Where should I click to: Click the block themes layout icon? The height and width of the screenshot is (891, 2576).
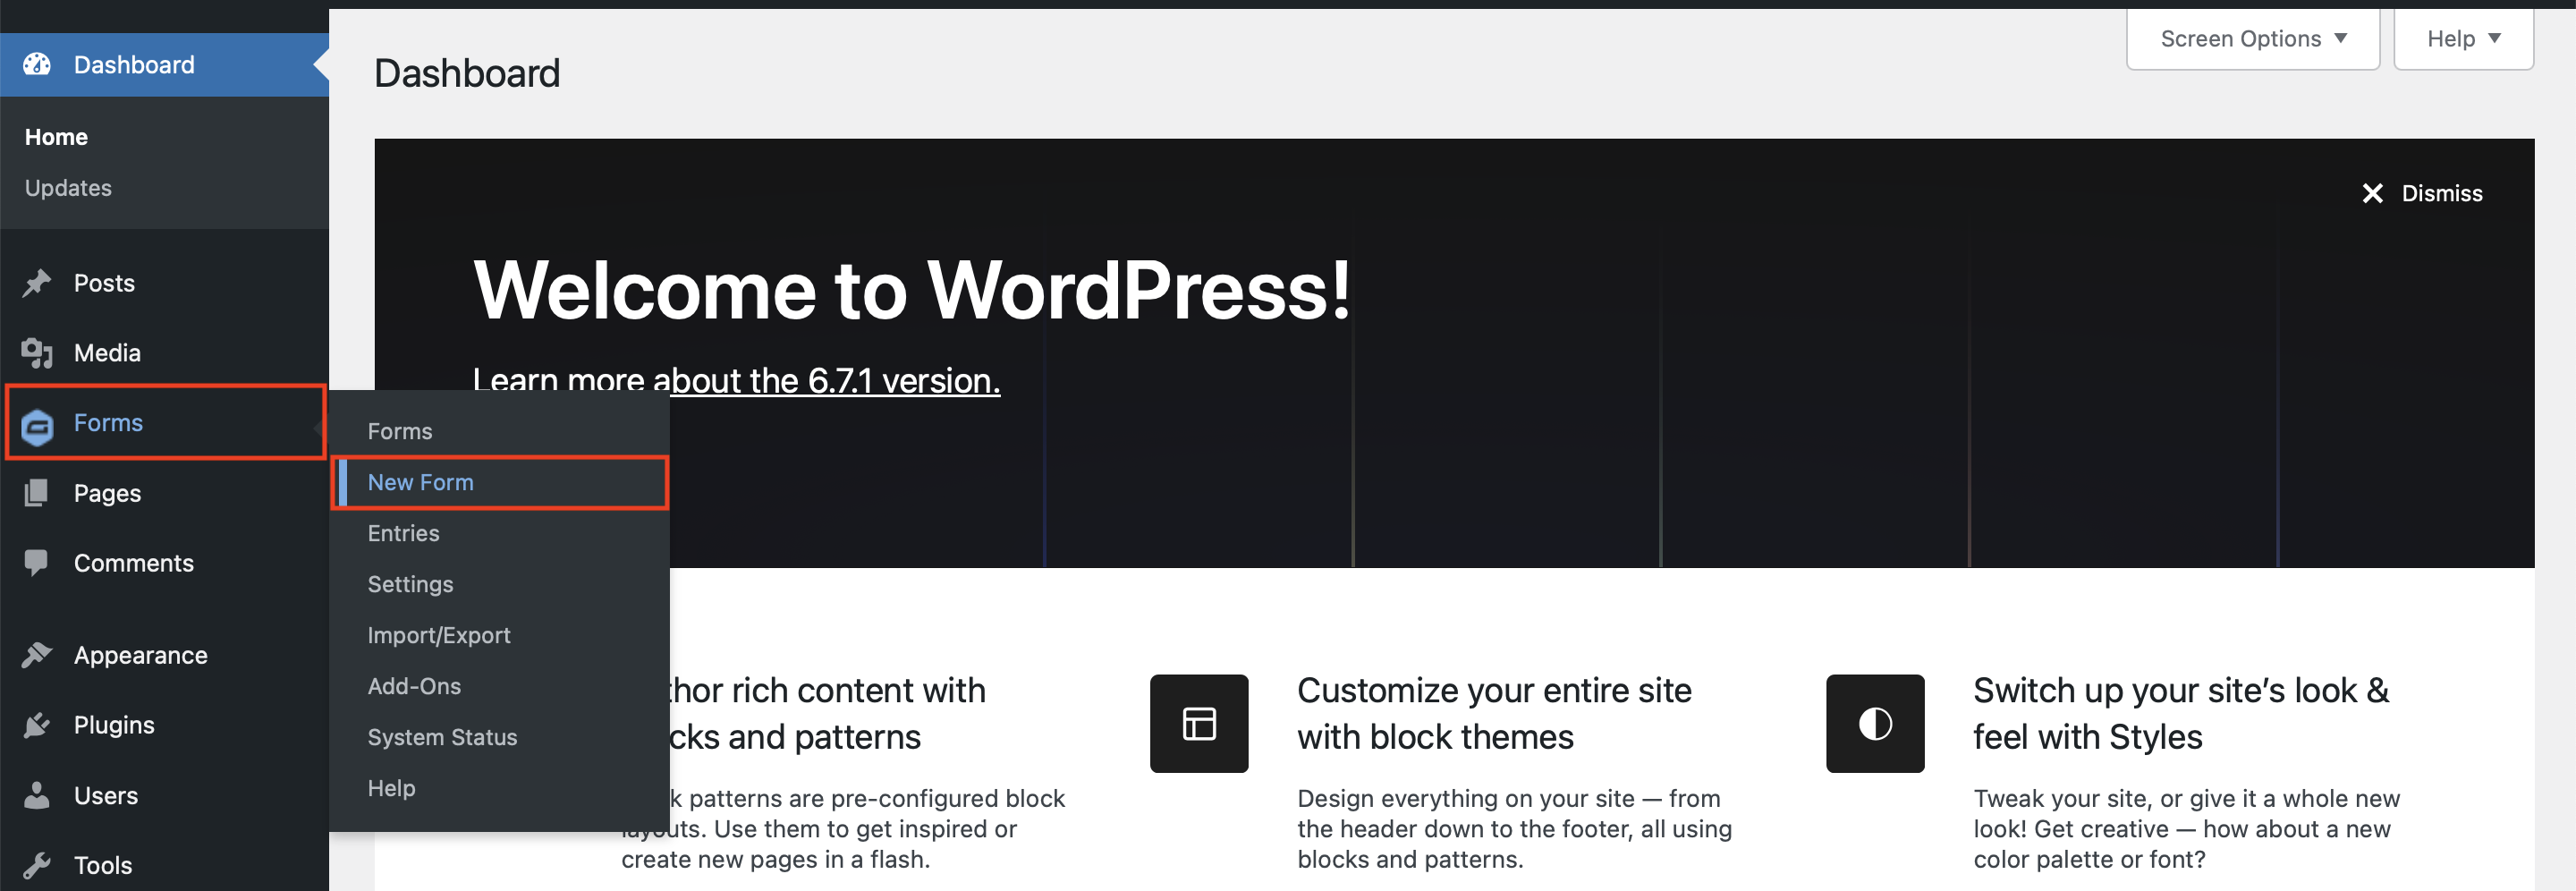pos(1199,723)
